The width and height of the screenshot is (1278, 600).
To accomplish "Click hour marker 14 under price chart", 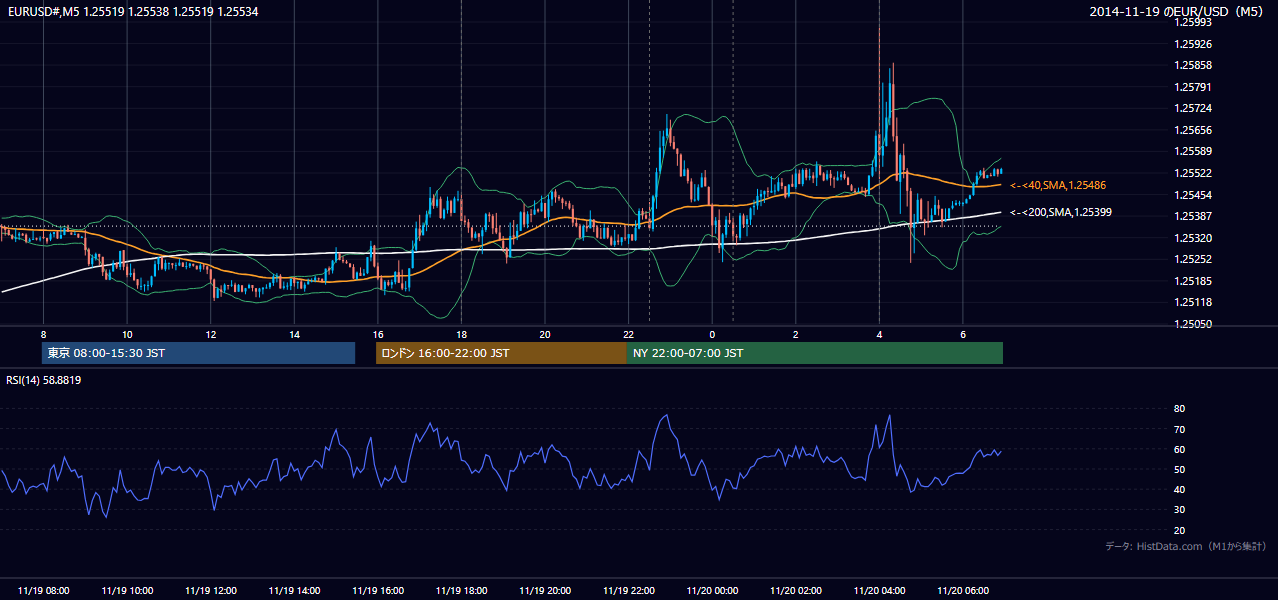I will (x=294, y=334).
